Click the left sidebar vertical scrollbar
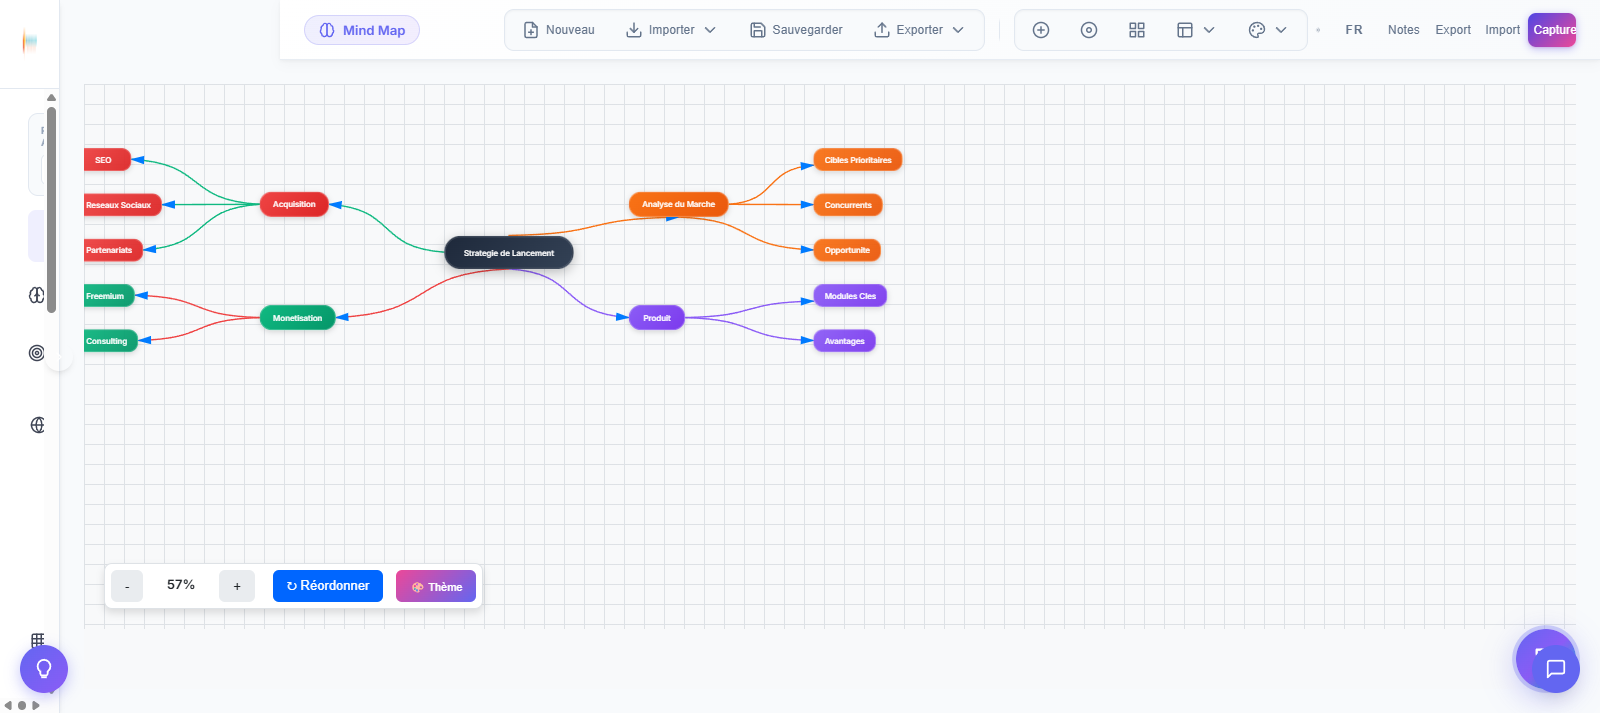 pos(51,210)
